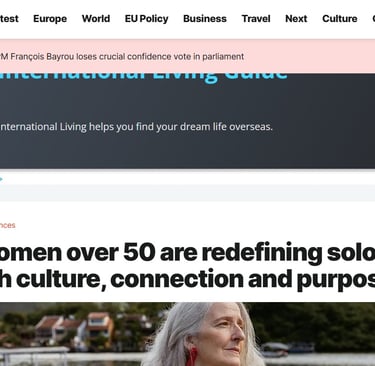Click the Next nav item
Screen dimensions: 375x366
coord(296,19)
